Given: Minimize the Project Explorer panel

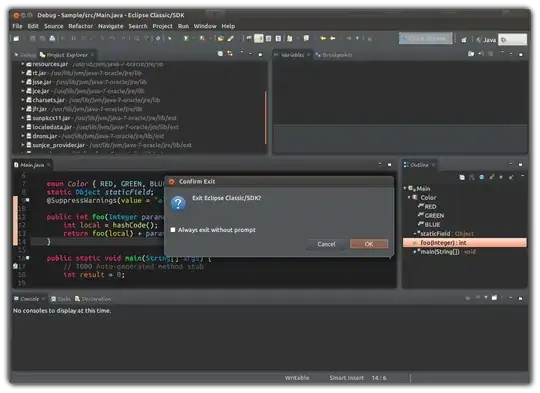Looking at the screenshot, I should pyautogui.click(x=250, y=54).
